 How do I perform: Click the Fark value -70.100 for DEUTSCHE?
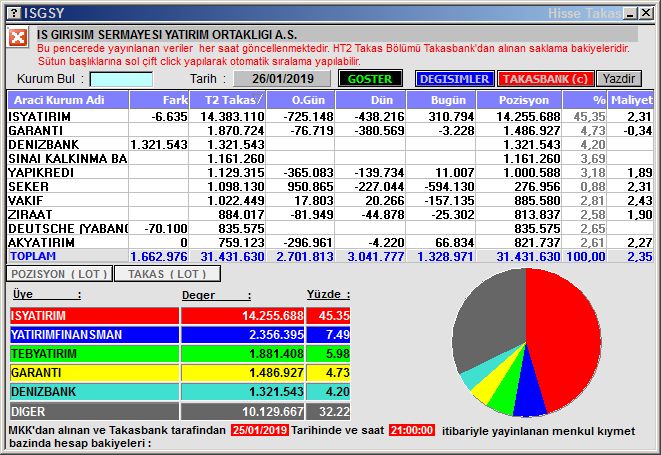166,228
